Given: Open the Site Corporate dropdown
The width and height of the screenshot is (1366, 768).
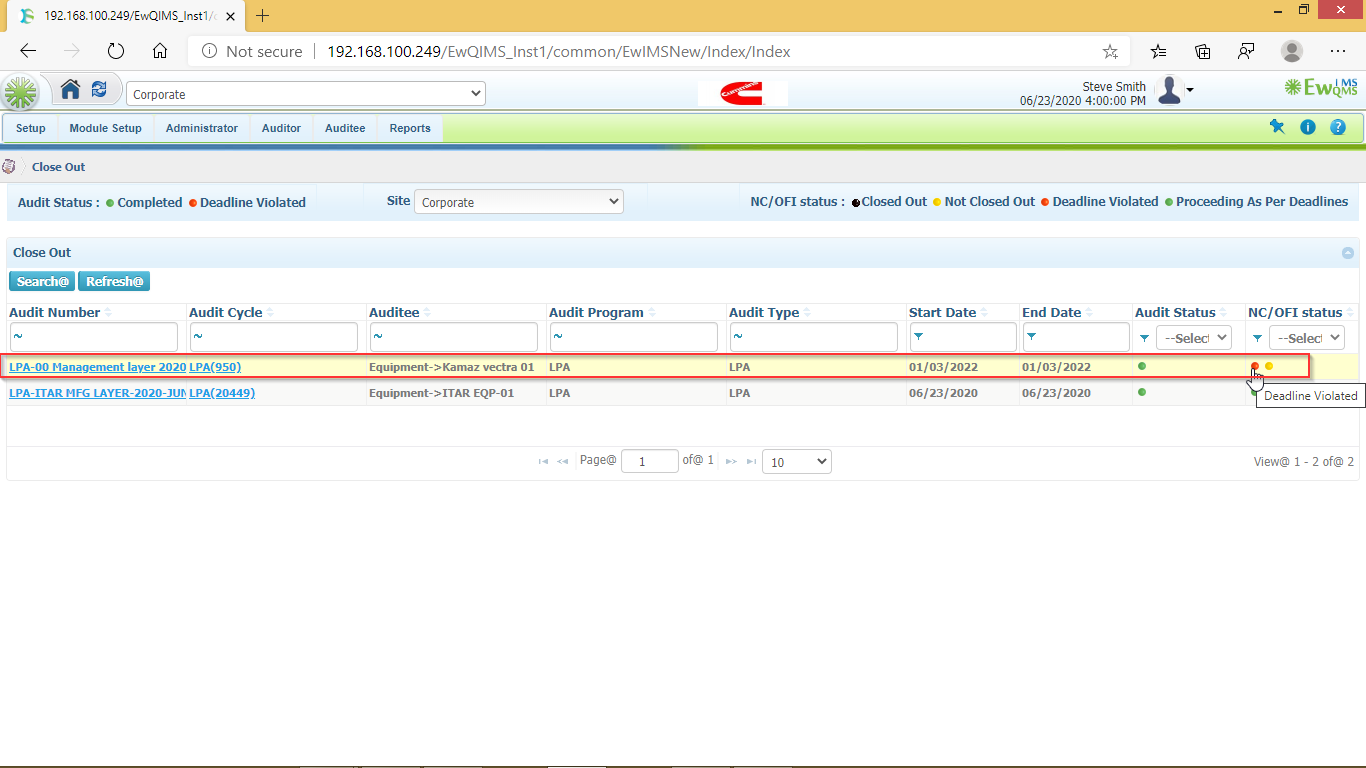Looking at the screenshot, I should point(518,202).
